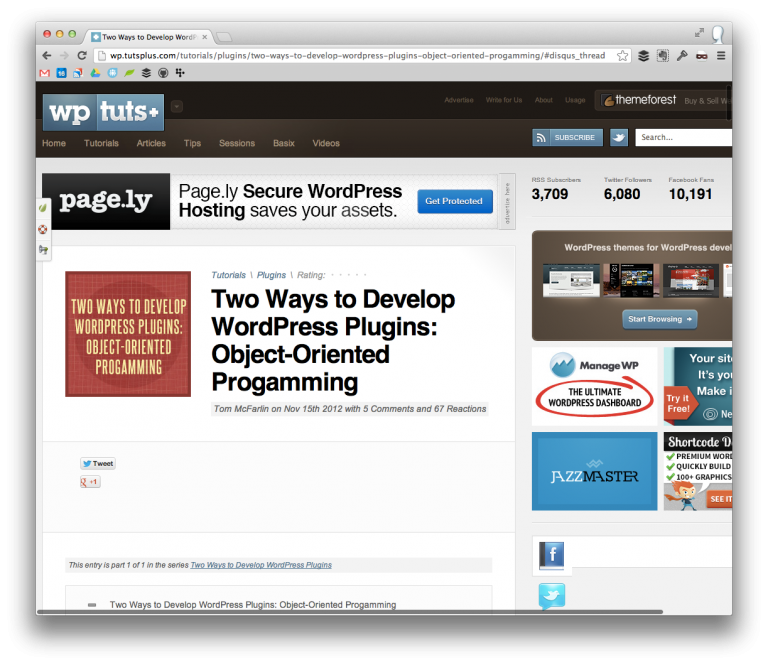Image resolution: width=768 pixels, height=665 pixels.
Task: Click the Tweet share button
Action: 98,463
